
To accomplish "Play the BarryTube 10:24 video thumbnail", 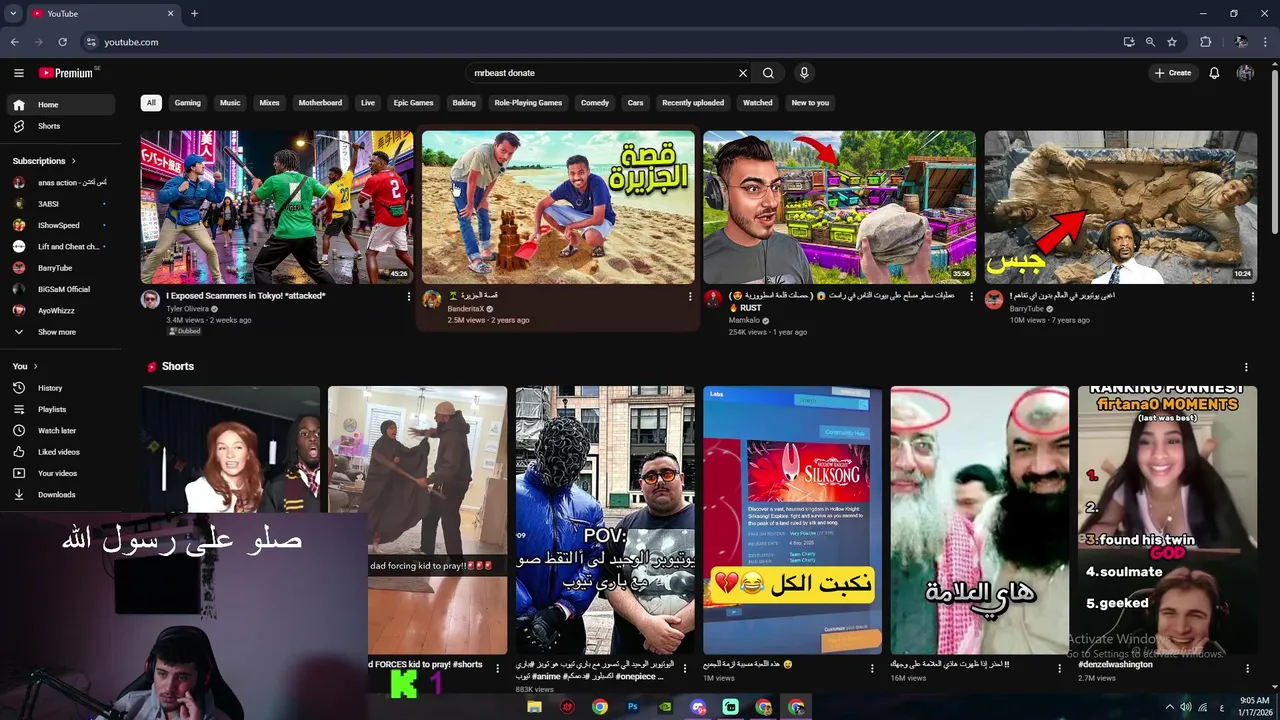I will point(1121,207).
